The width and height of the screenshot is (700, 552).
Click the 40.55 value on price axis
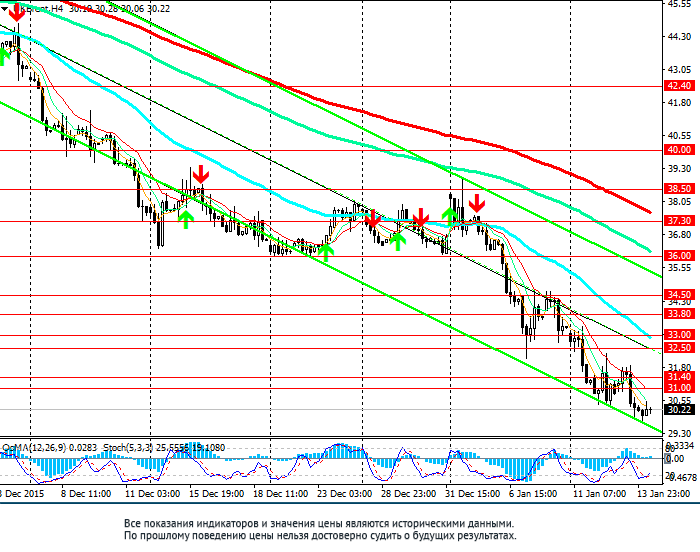click(679, 136)
